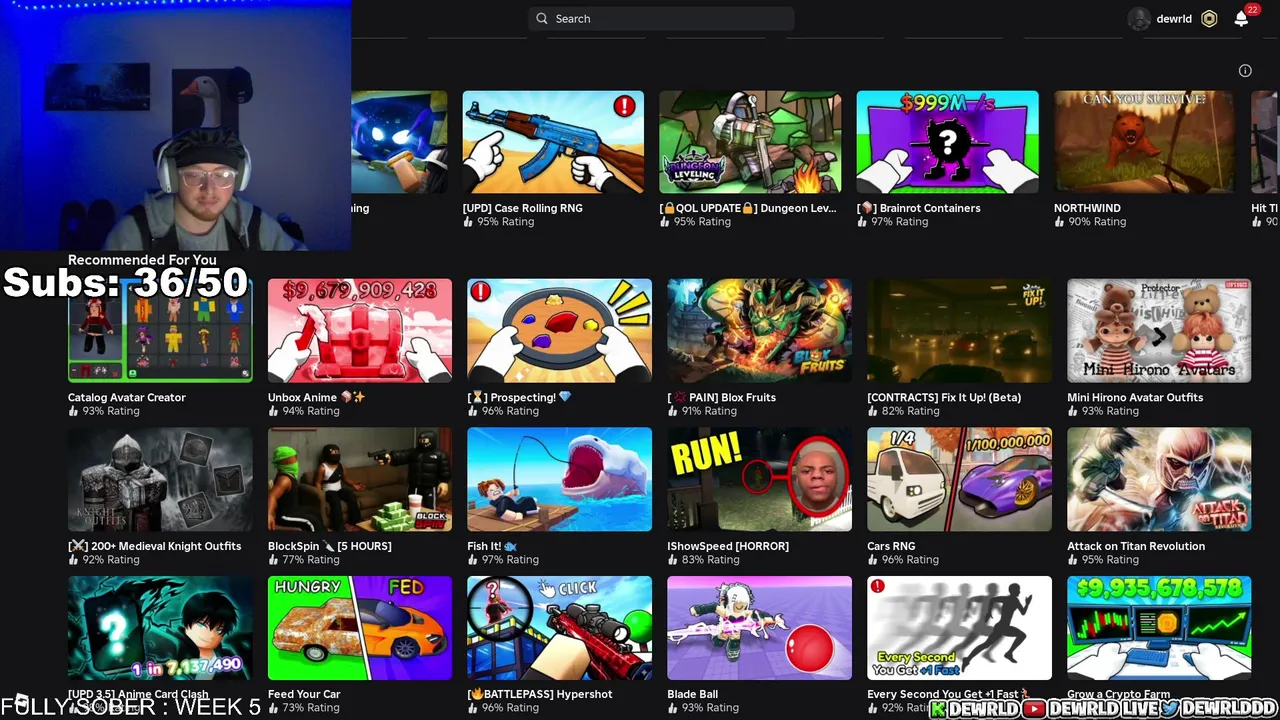Click the thumbs-up icon beside NORTHWIND's 90% Rating
1280x720 pixels.
coord(1059,222)
